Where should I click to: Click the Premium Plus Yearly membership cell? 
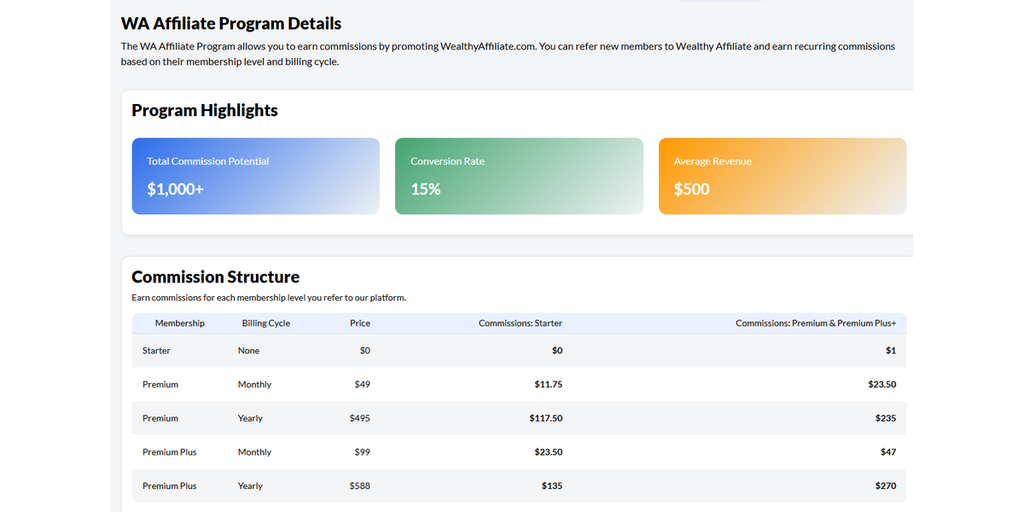170,487
